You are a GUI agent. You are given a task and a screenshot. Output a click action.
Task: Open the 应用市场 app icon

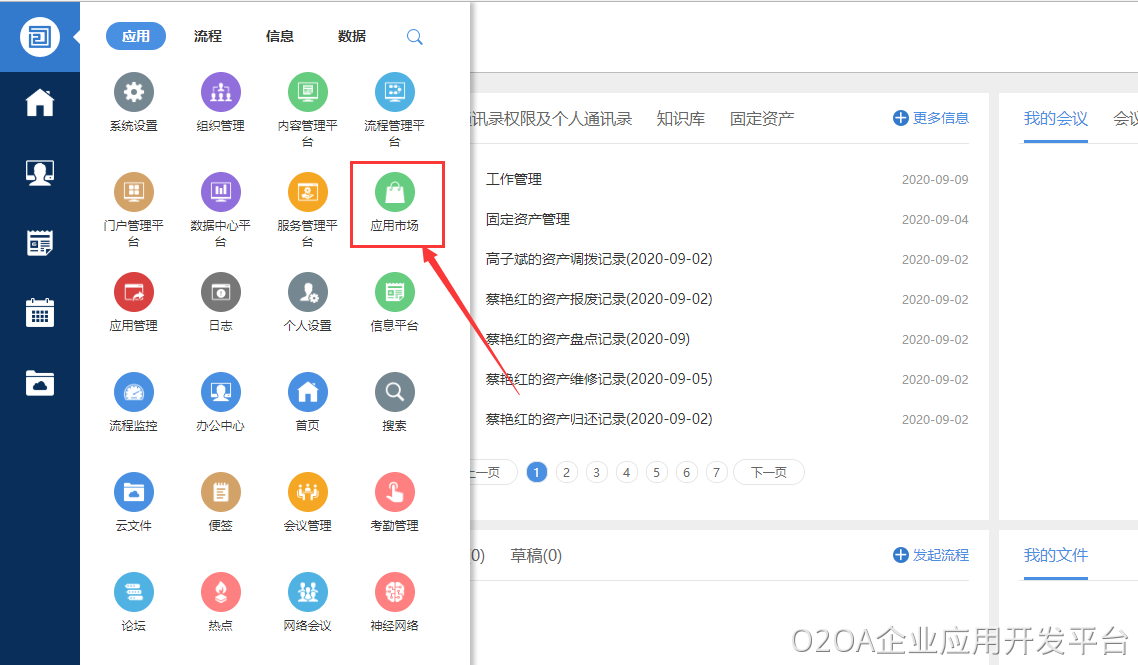pos(394,193)
